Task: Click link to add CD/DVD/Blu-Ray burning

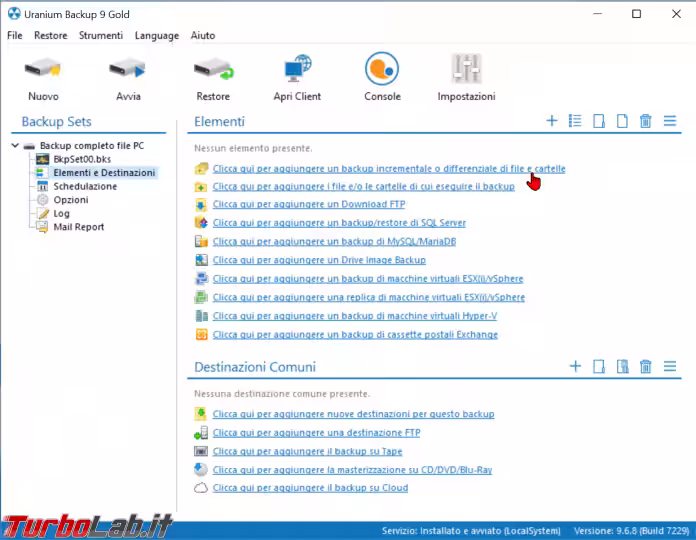Action: click(x=352, y=469)
